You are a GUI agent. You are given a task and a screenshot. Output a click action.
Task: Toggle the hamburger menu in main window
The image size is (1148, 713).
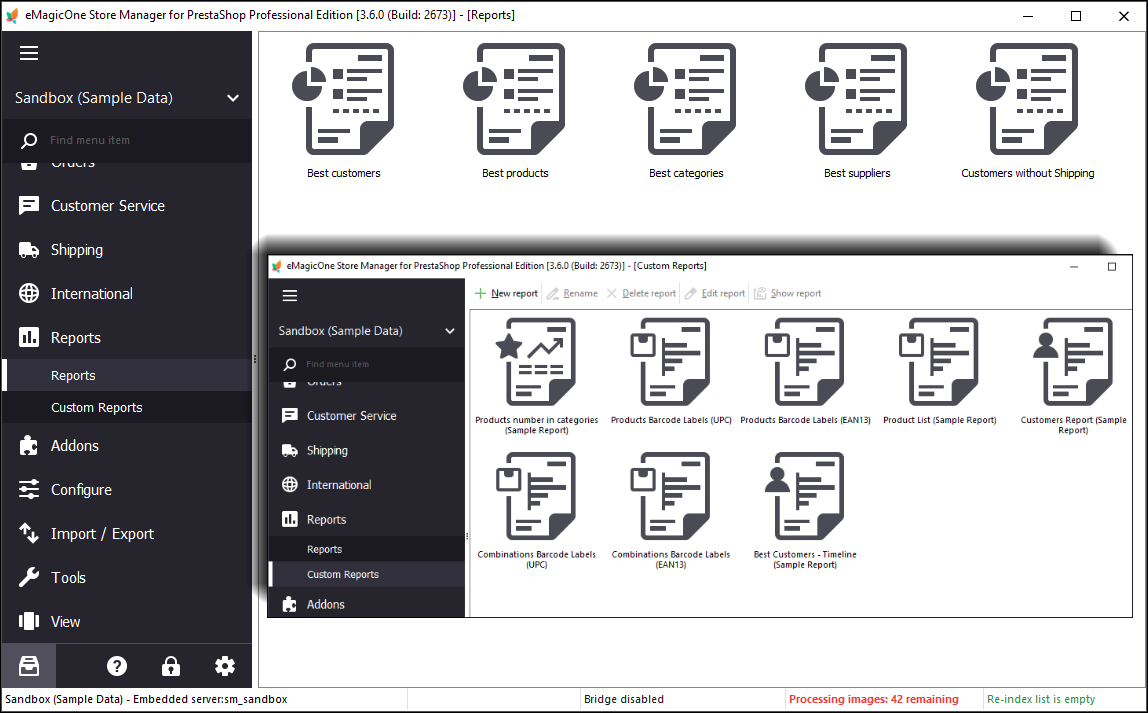(x=29, y=53)
